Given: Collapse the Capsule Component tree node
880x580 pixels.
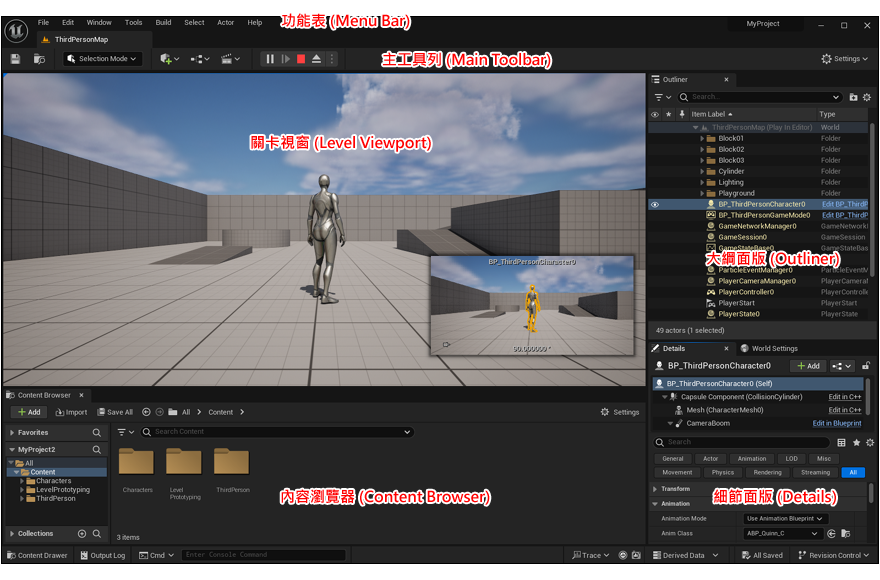Looking at the screenshot, I should [664, 397].
